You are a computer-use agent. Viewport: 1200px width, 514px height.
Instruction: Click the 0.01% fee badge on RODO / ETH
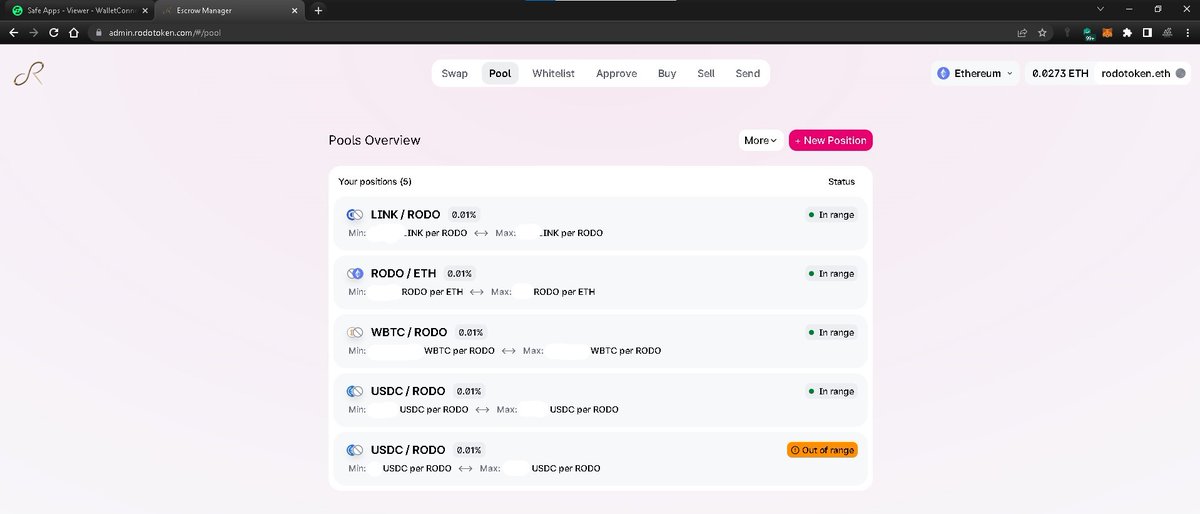tap(459, 273)
